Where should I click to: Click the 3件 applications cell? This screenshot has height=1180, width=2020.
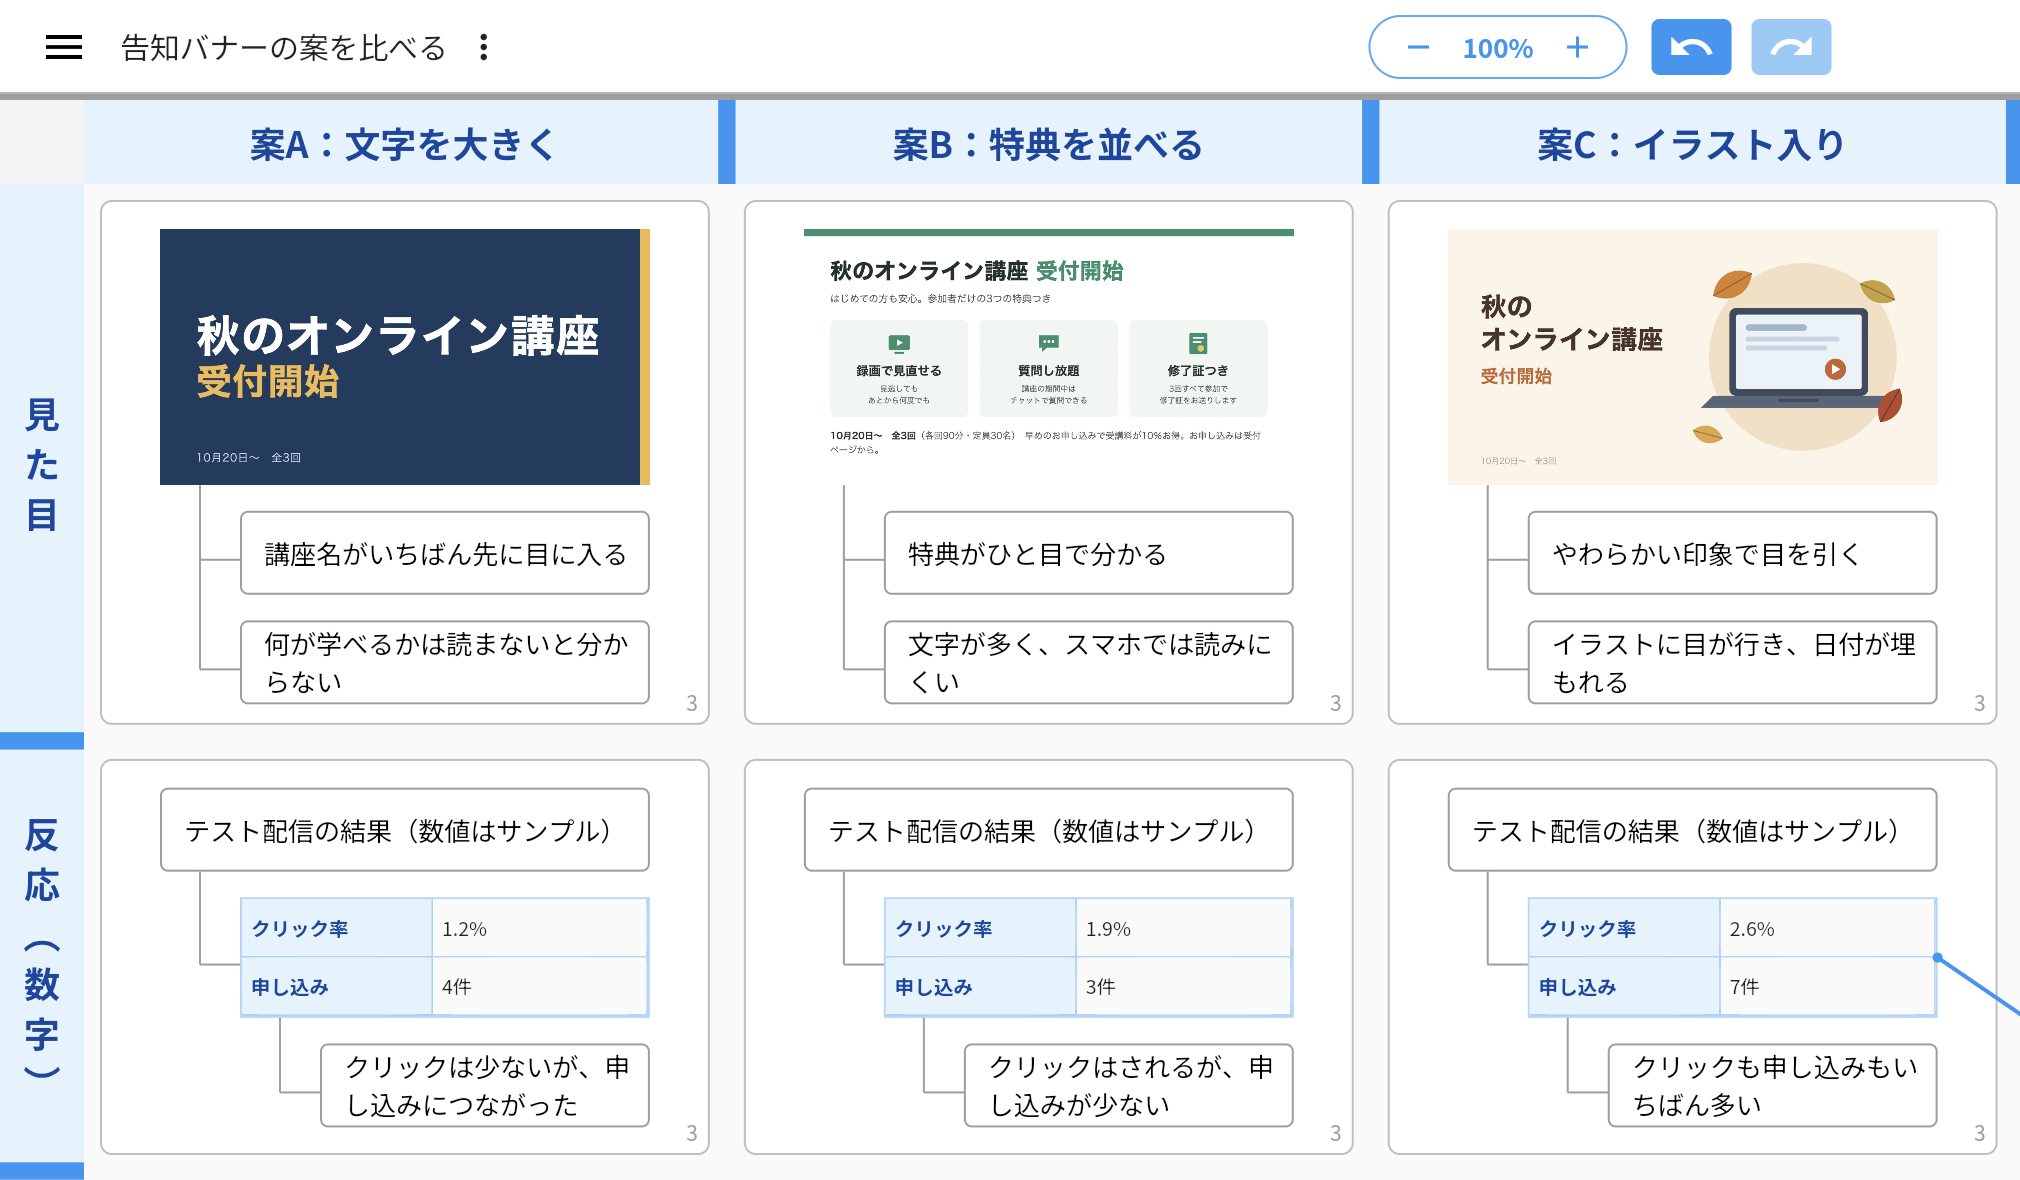coord(1184,986)
